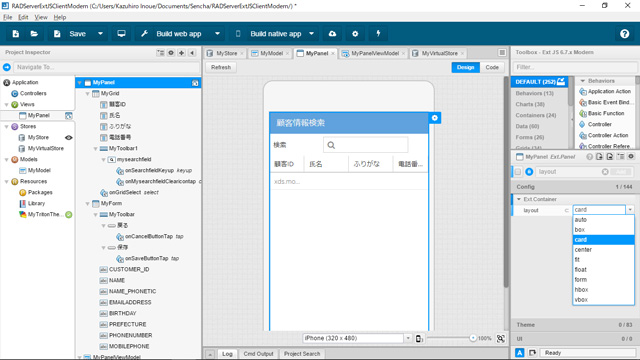Click the New Project icon in toolbar

[x=16, y=34]
